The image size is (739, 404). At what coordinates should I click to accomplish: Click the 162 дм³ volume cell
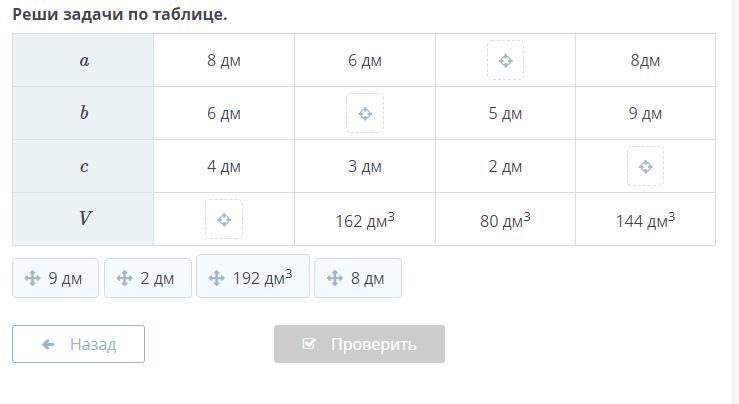pos(365,220)
